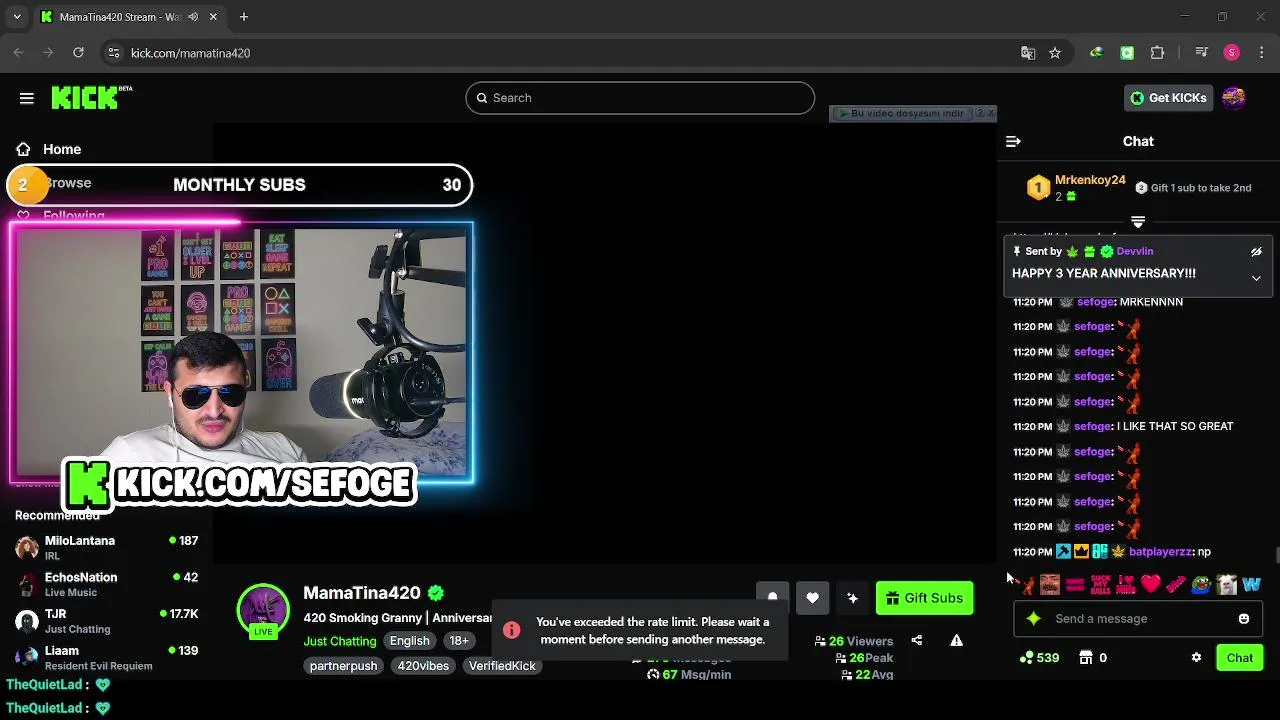Viewport: 1280px width, 720px height.
Task: Select the goat emote
Action: 1226,584
